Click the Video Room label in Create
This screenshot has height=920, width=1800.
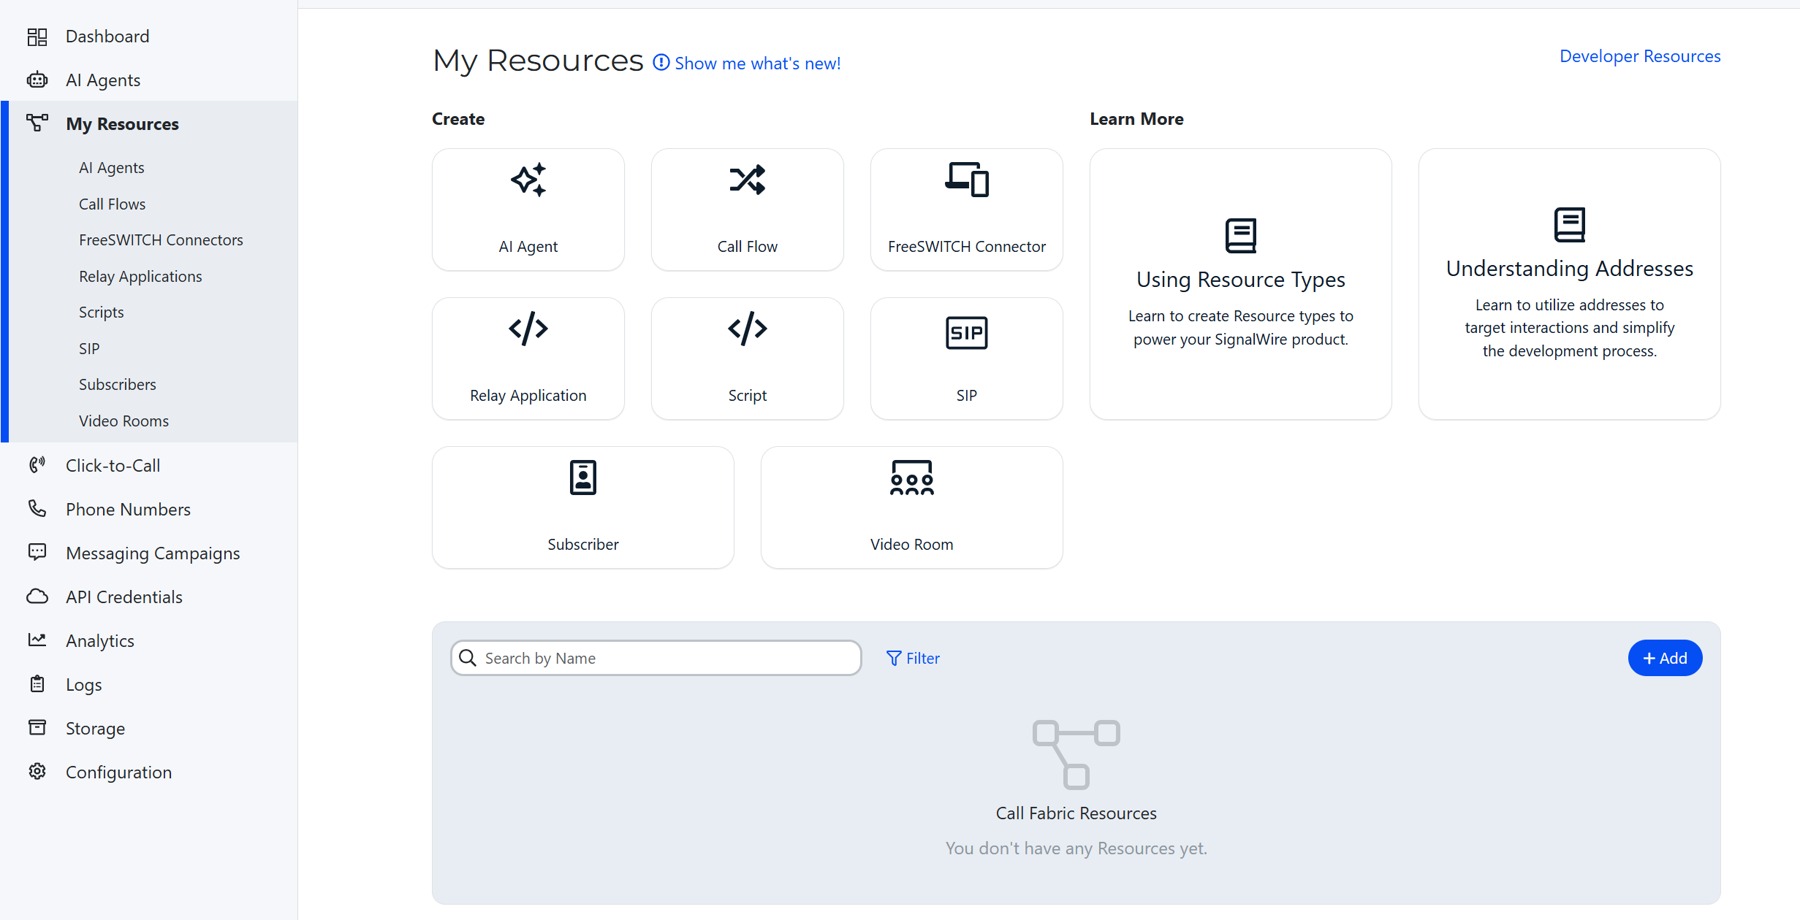coord(912,544)
